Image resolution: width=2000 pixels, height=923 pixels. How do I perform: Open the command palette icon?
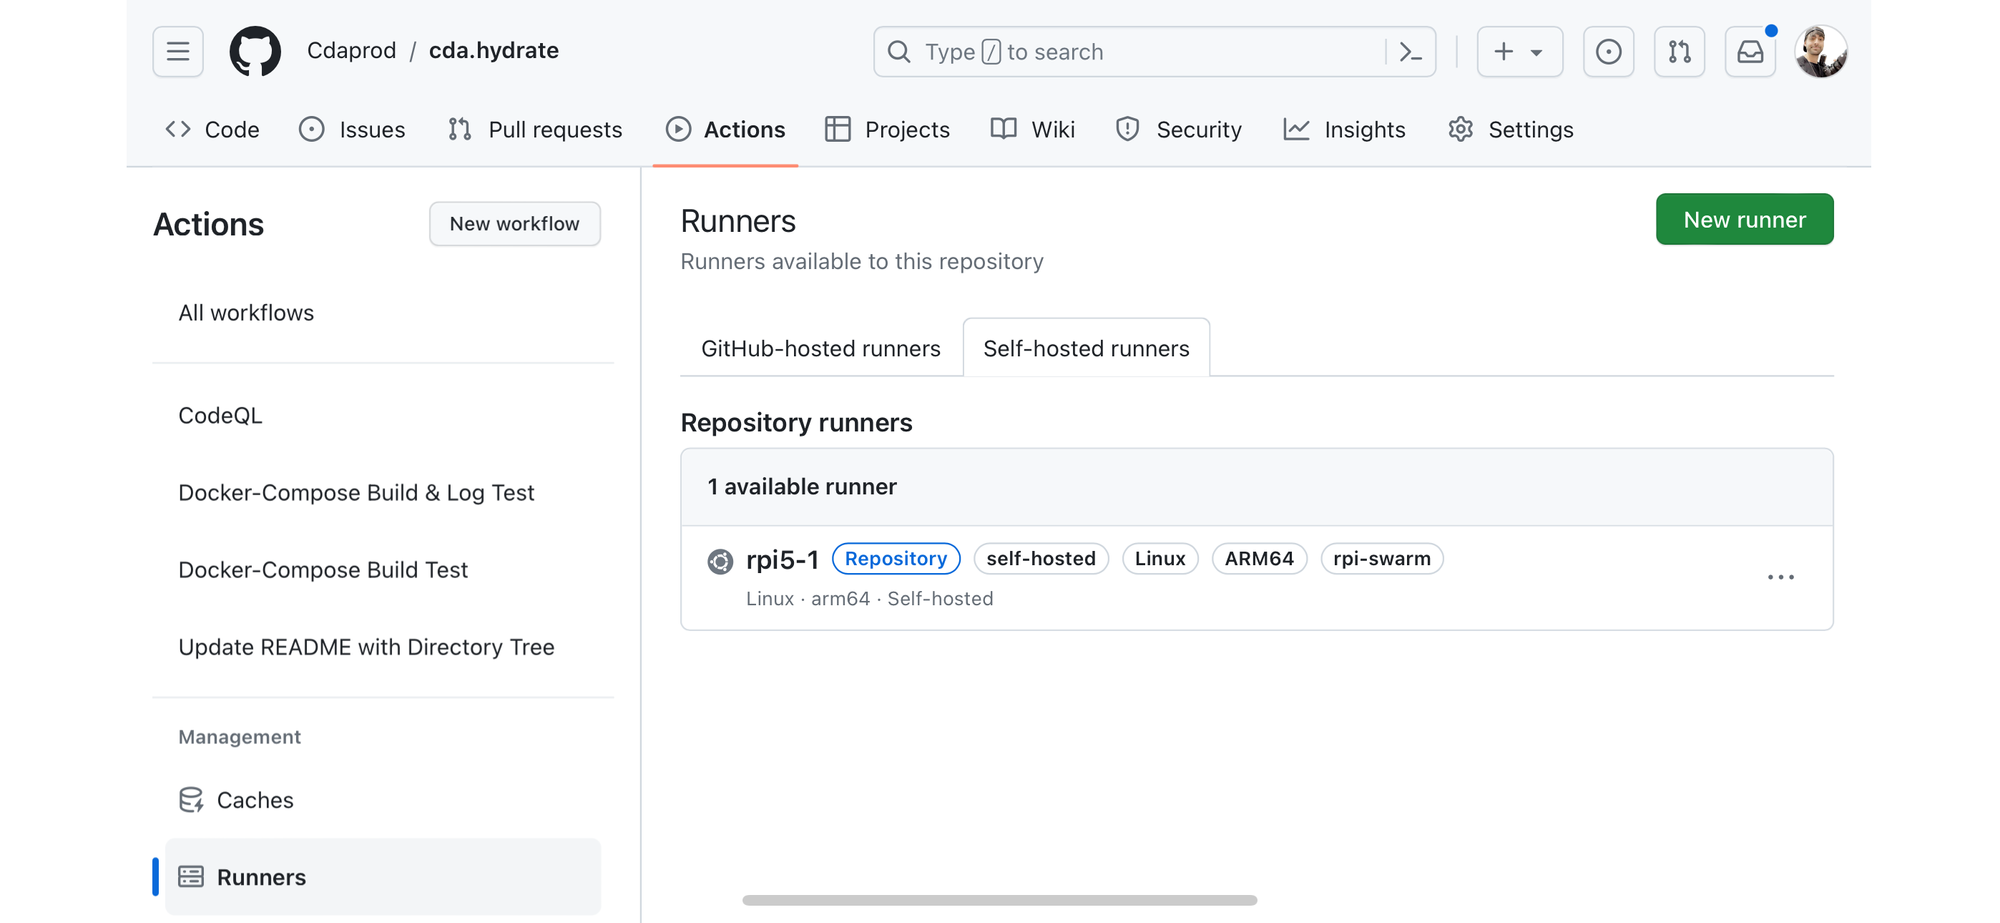tap(1410, 52)
